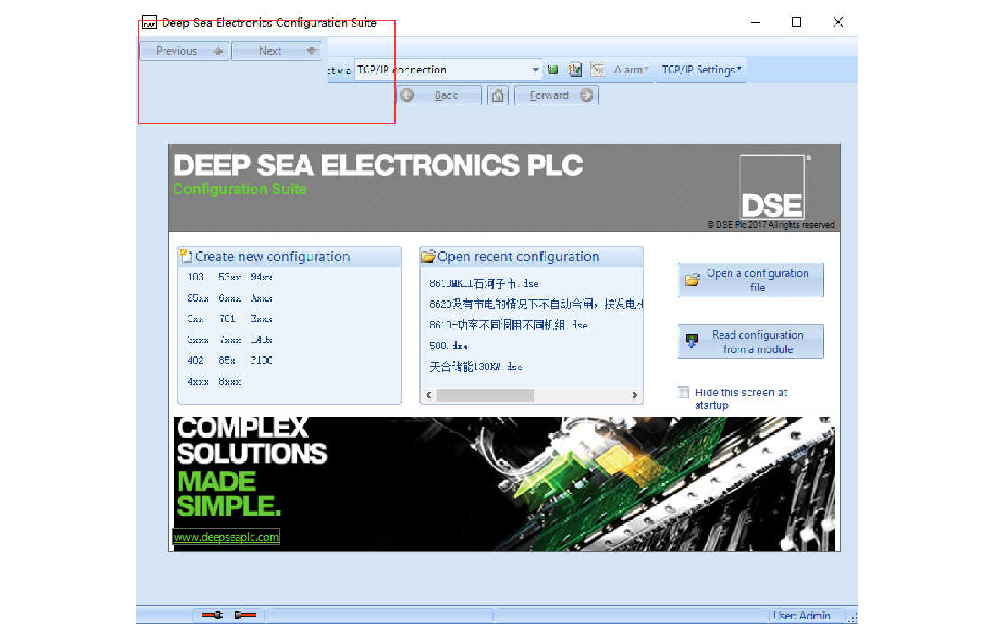Click the Home icon button

[497, 96]
